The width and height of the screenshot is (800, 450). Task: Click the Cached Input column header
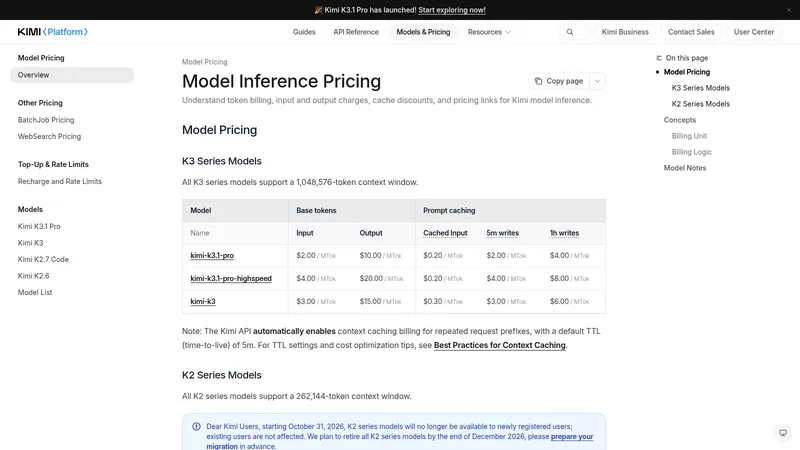point(445,233)
